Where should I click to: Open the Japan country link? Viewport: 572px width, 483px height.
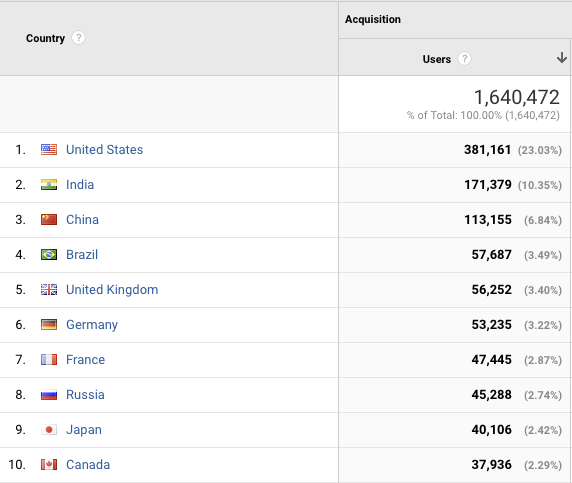84,430
